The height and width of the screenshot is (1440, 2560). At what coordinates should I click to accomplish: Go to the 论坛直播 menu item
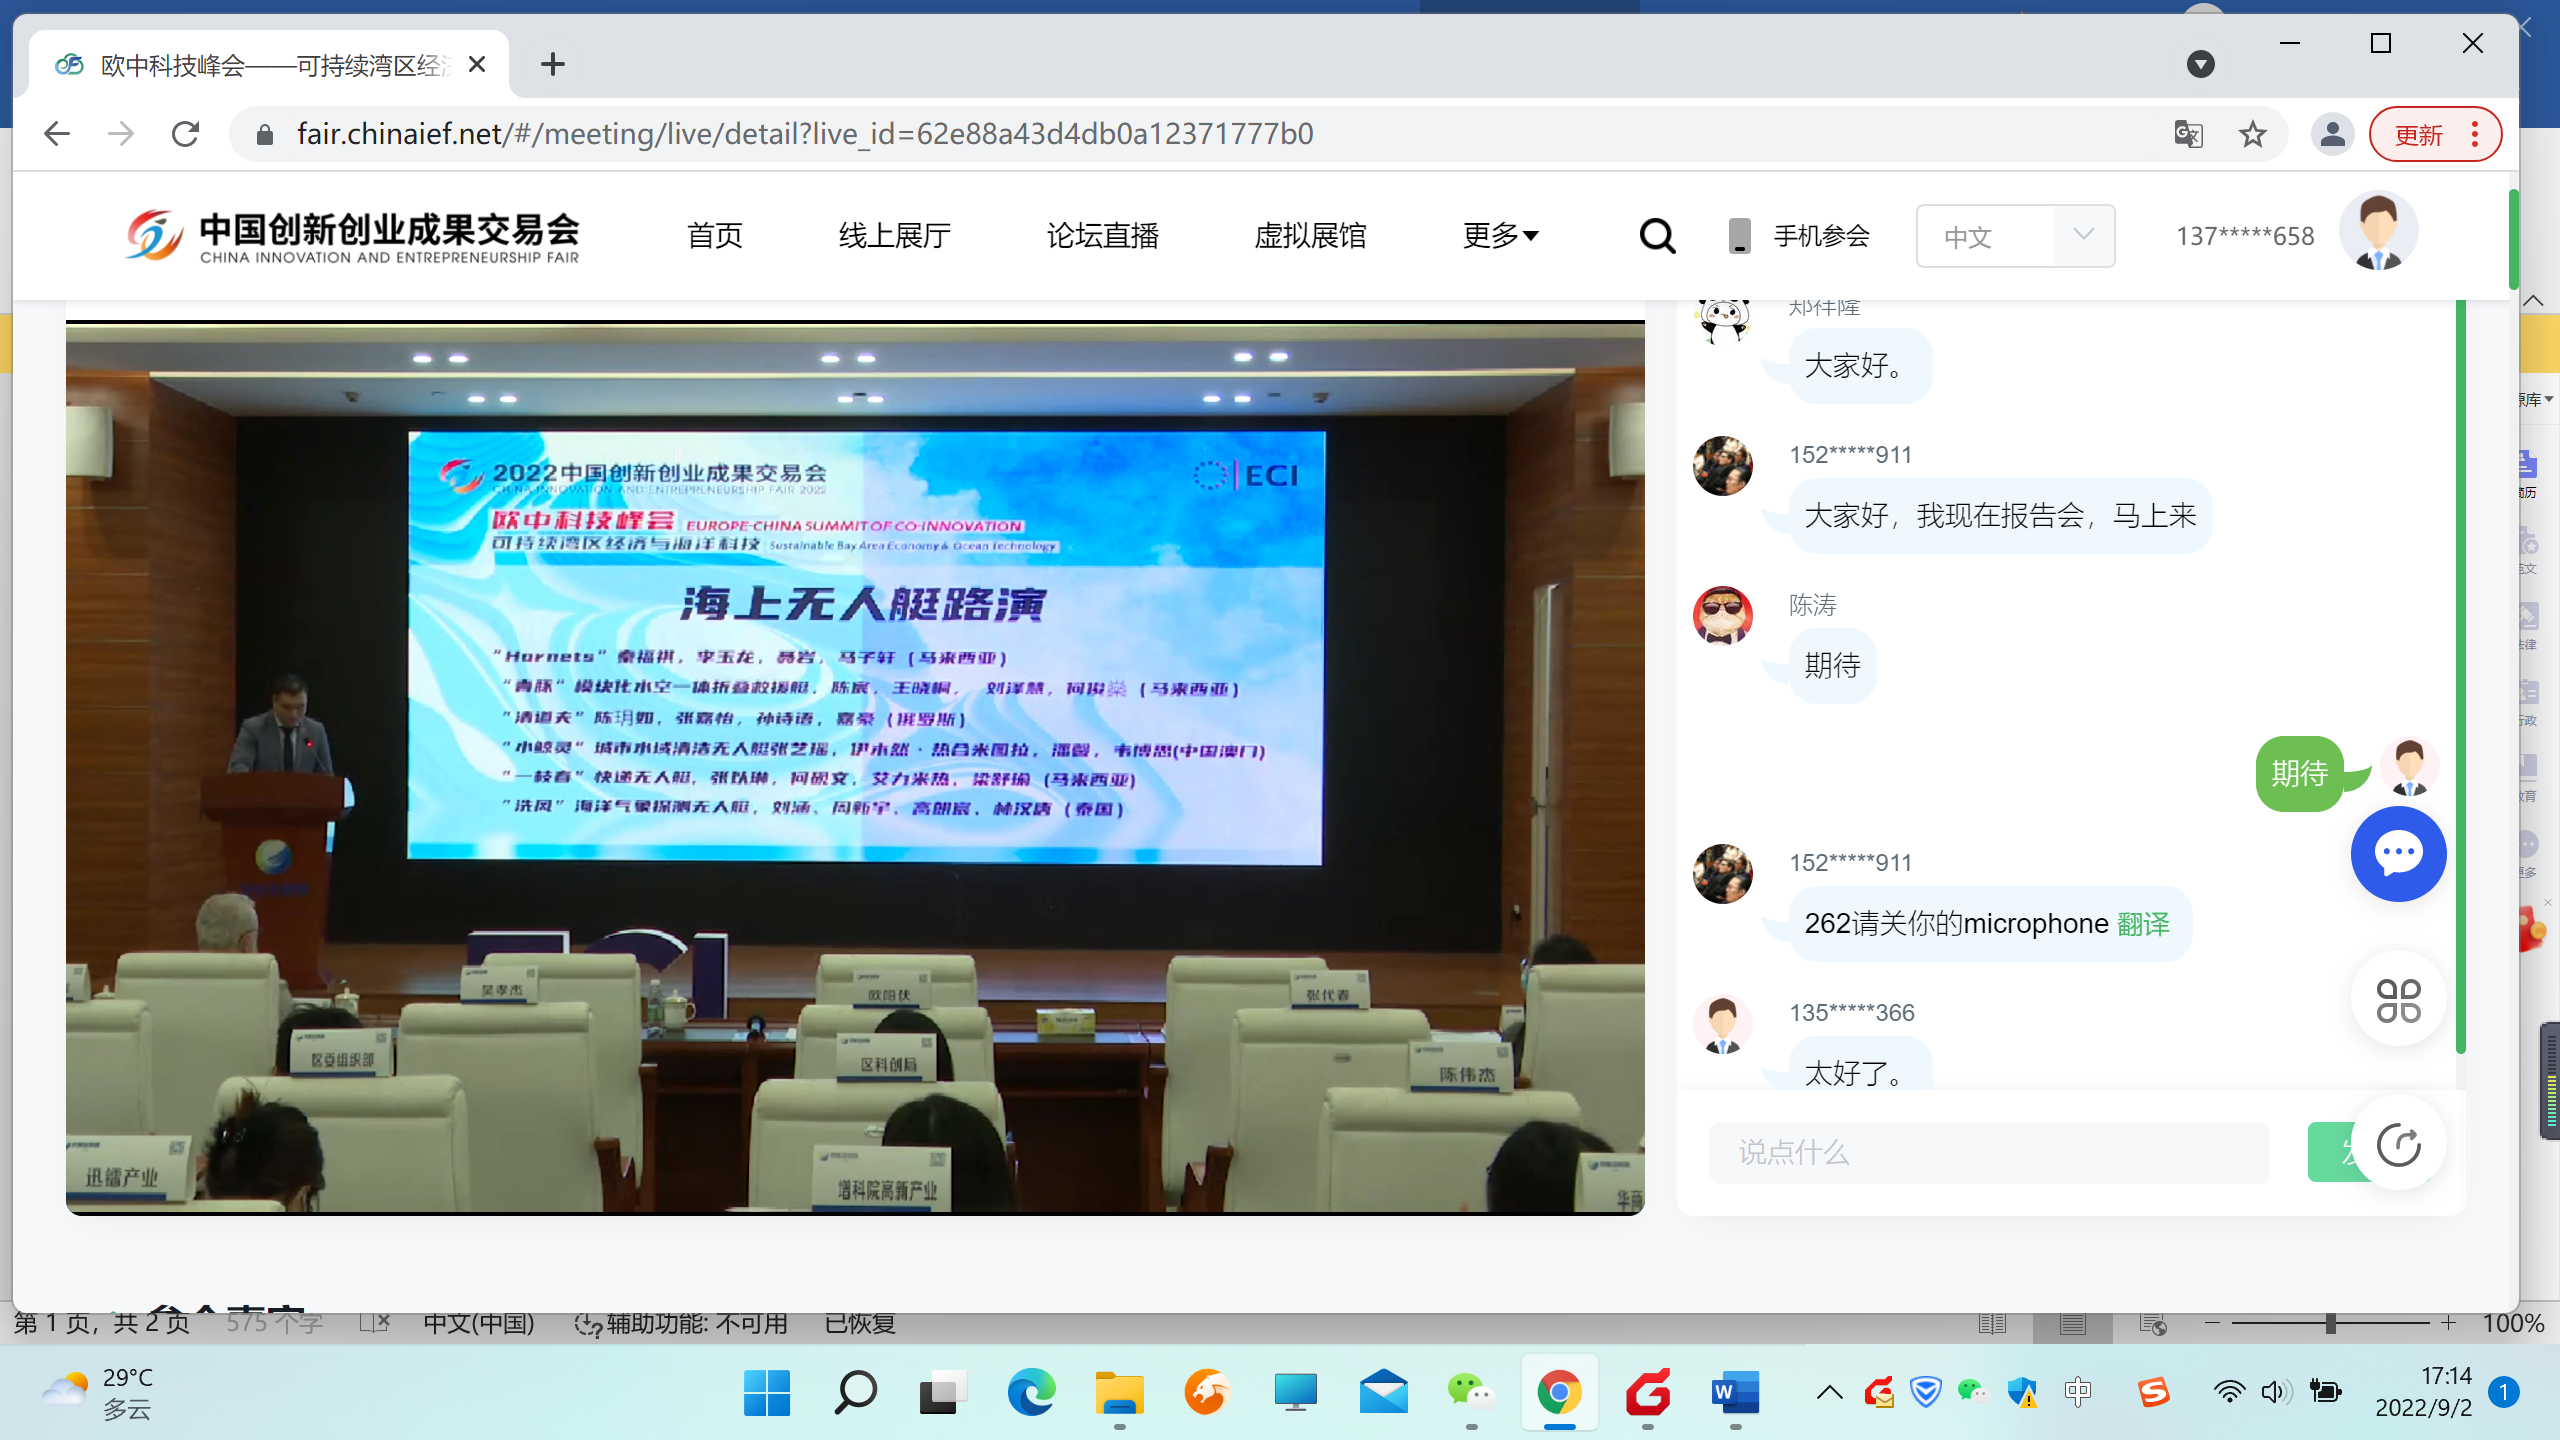pyautogui.click(x=1102, y=236)
